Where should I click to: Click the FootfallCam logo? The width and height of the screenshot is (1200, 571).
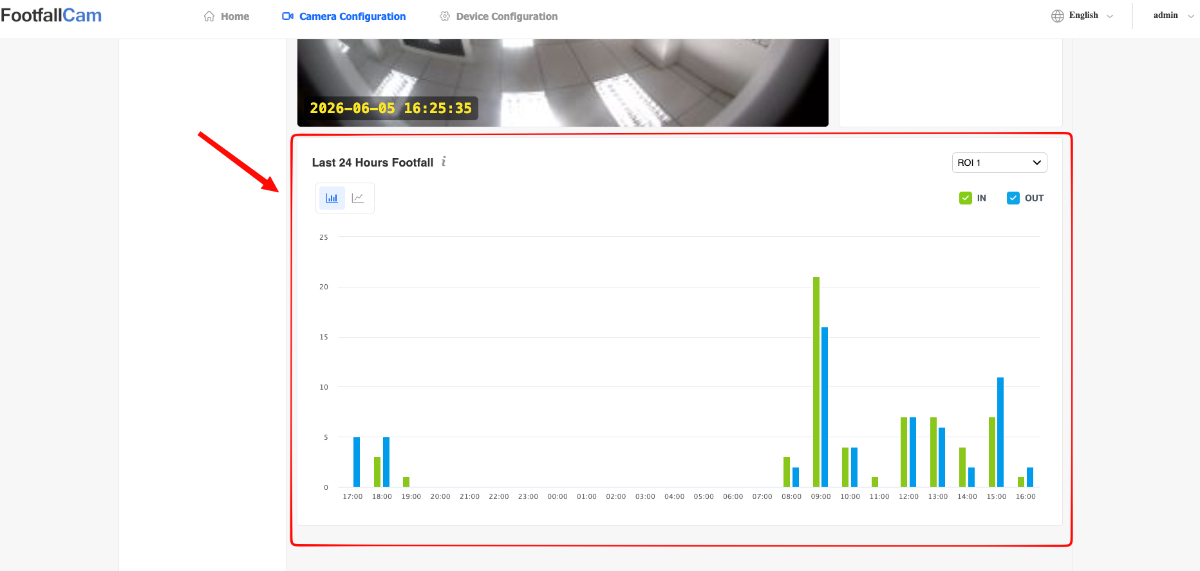(51, 16)
